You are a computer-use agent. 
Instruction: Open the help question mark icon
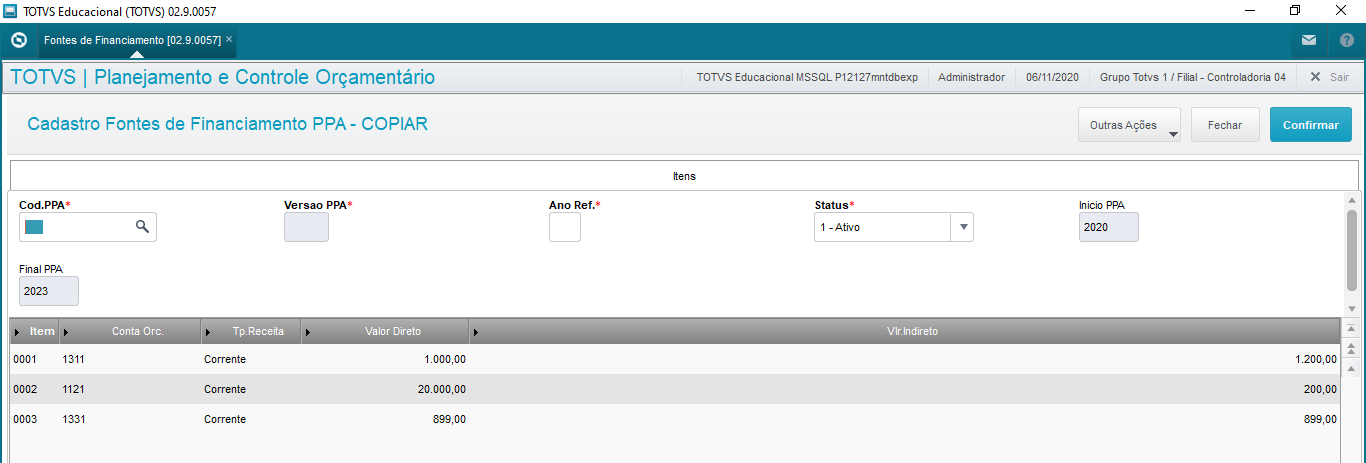pos(1347,41)
